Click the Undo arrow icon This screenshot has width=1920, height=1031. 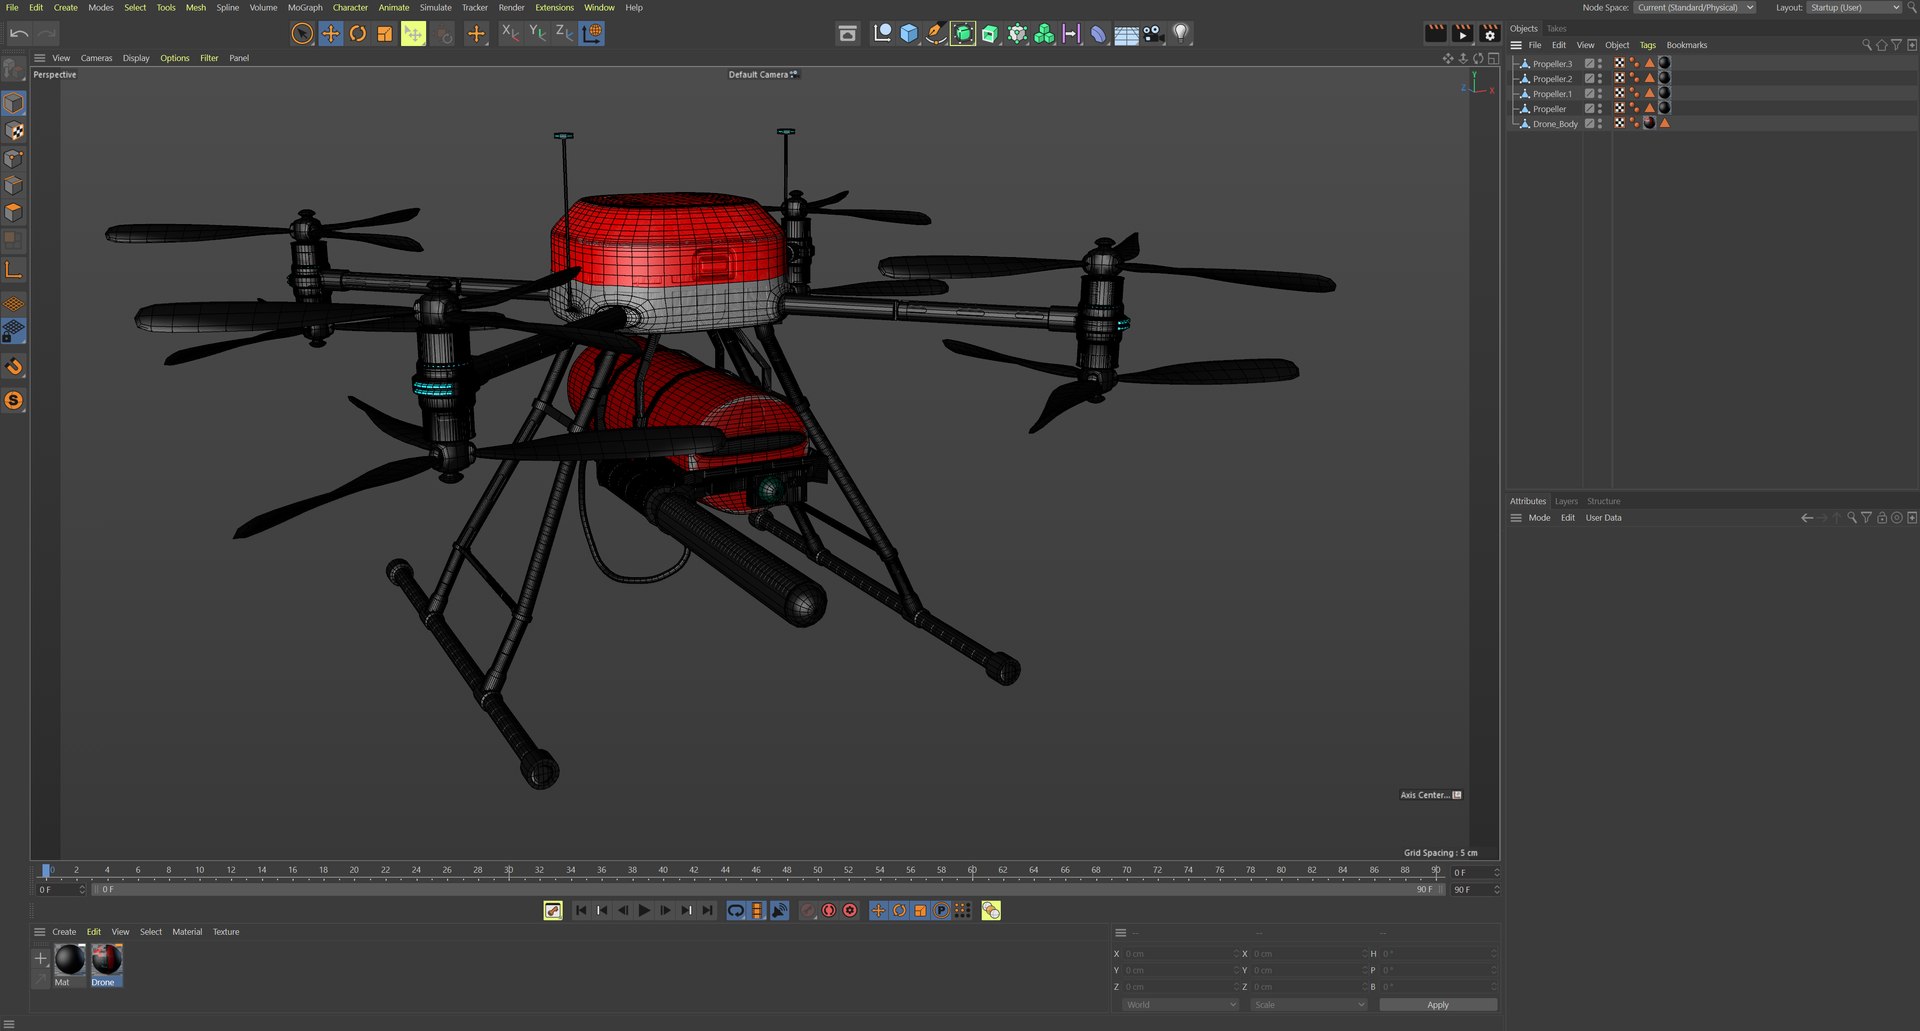19,33
